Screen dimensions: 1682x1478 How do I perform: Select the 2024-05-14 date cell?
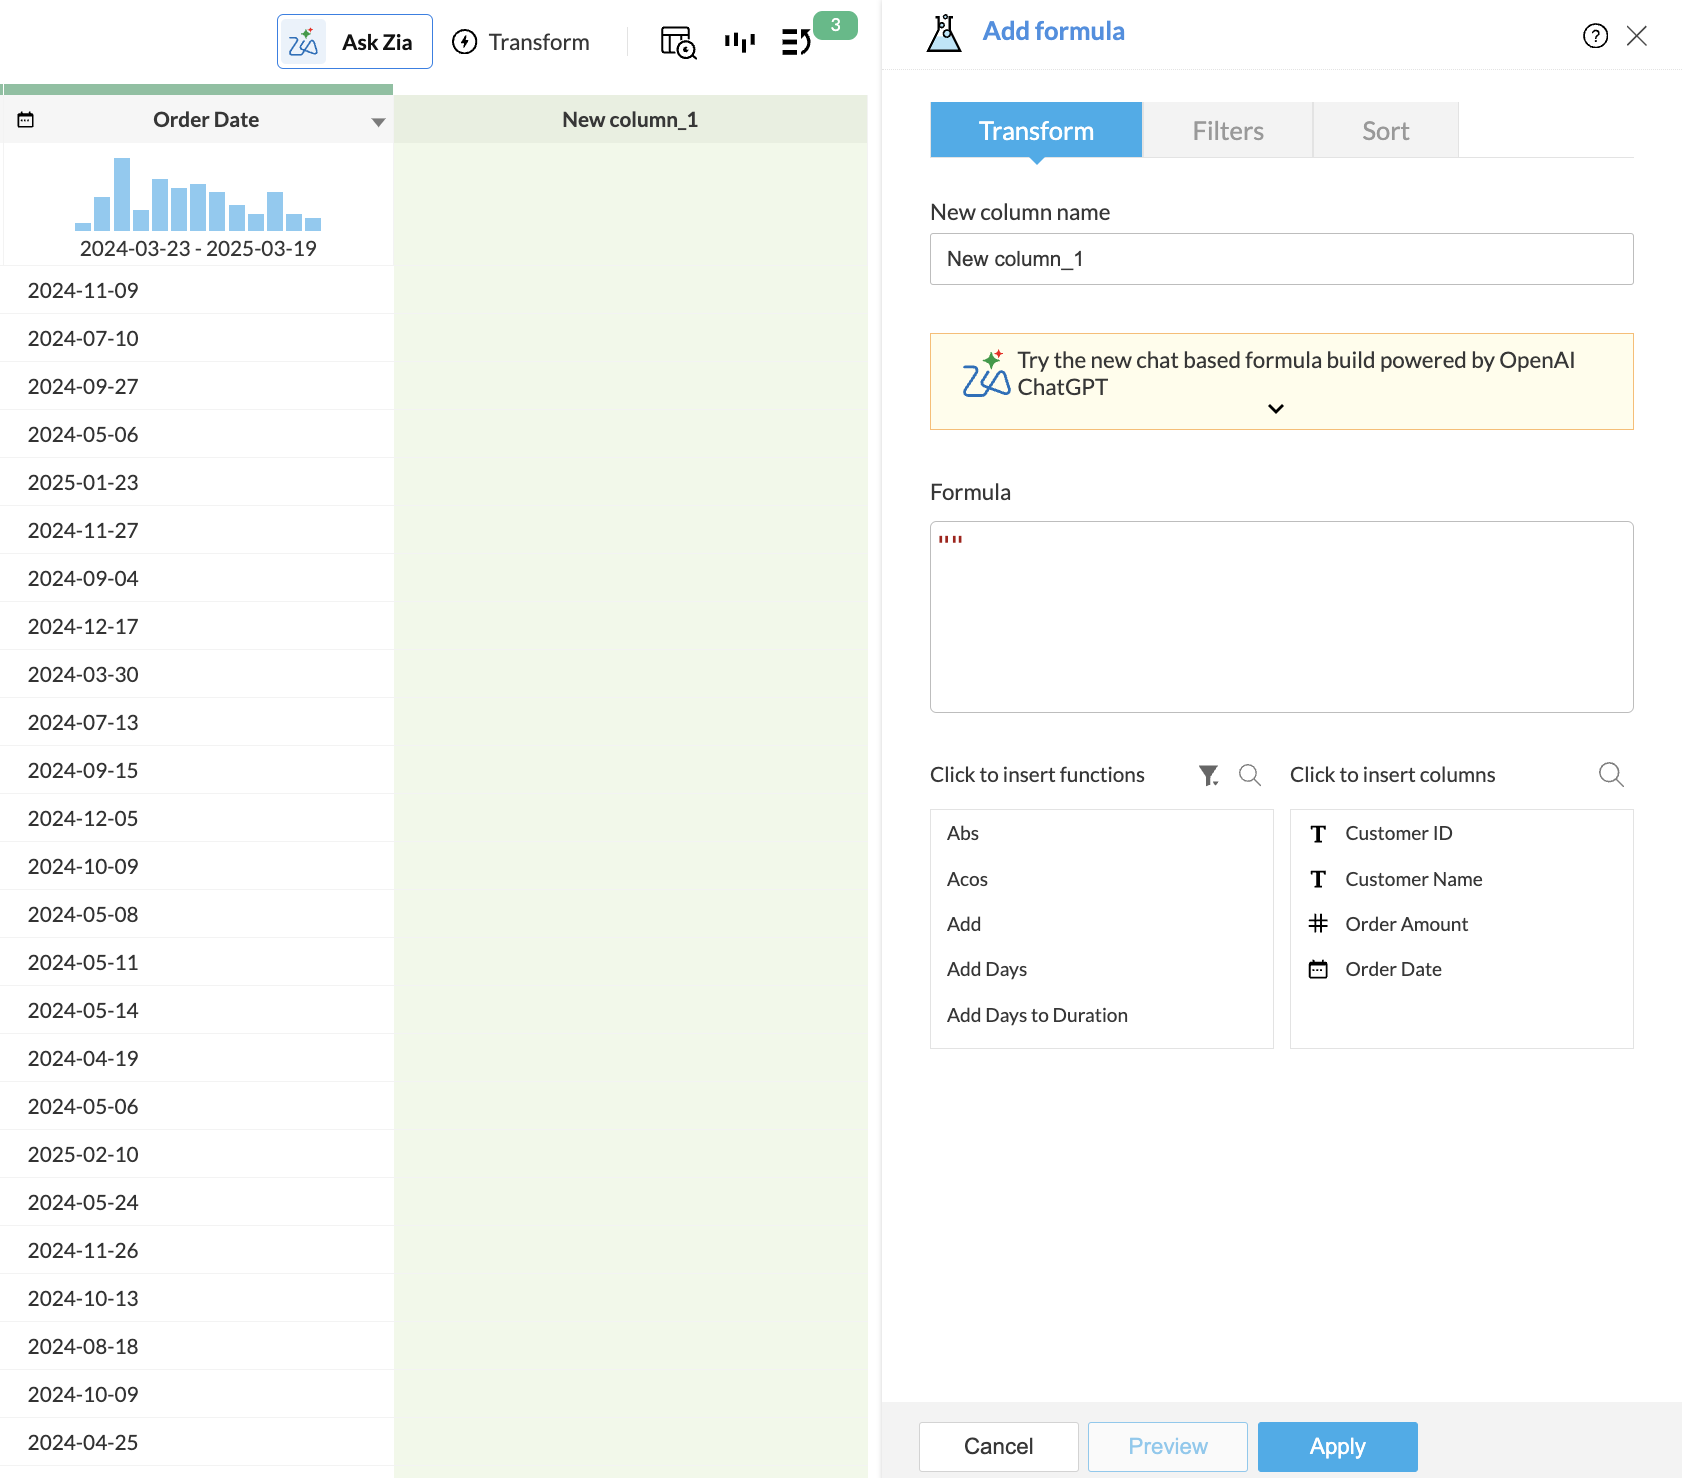click(x=197, y=1010)
